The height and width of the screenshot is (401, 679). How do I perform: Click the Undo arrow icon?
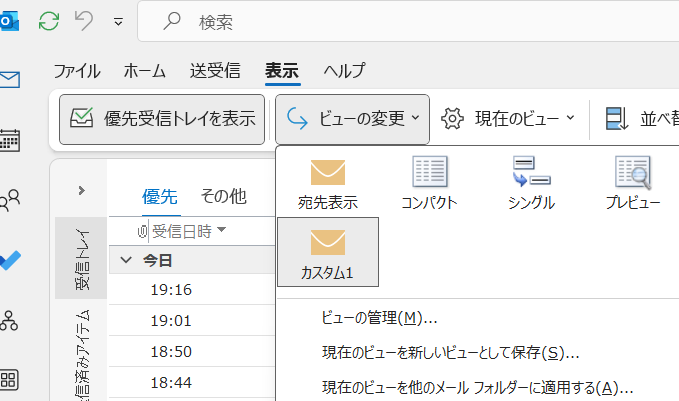click(x=85, y=21)
